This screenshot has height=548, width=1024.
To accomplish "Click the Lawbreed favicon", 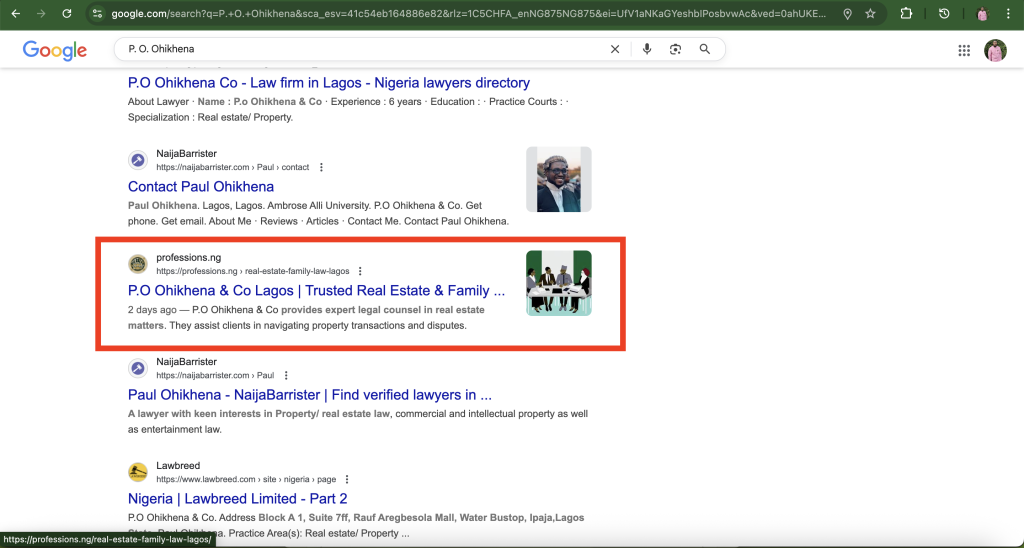I will coord(138,472).
